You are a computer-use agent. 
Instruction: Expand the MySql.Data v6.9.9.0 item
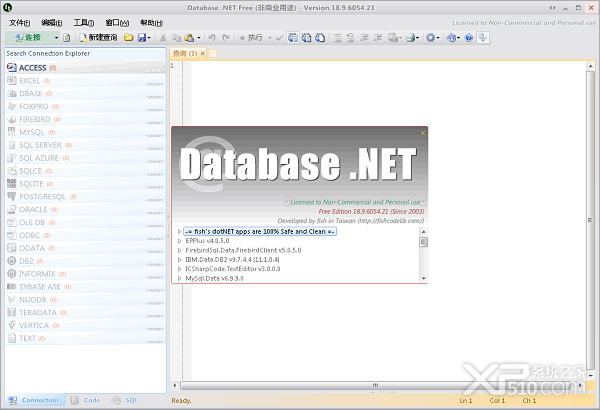click(179, 278)
